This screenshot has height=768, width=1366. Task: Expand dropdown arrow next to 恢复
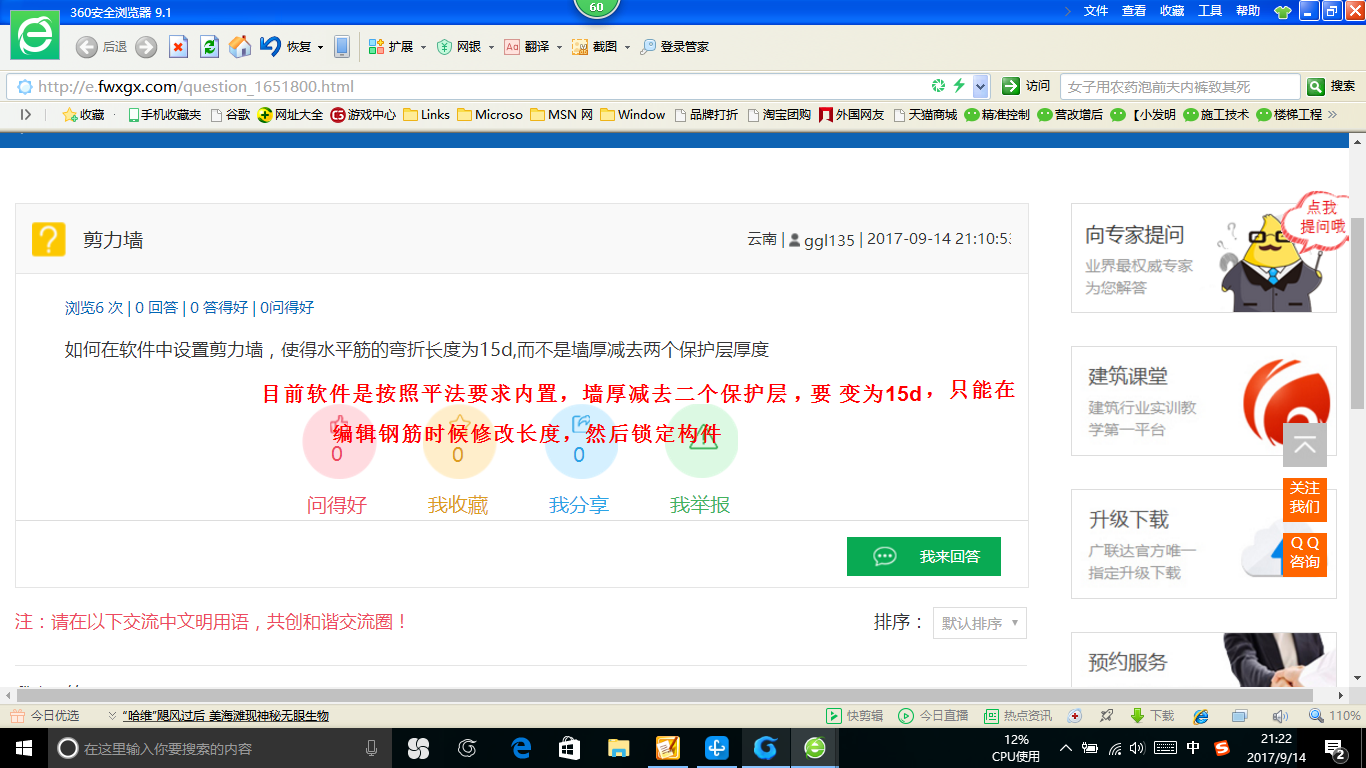(320, 47)
